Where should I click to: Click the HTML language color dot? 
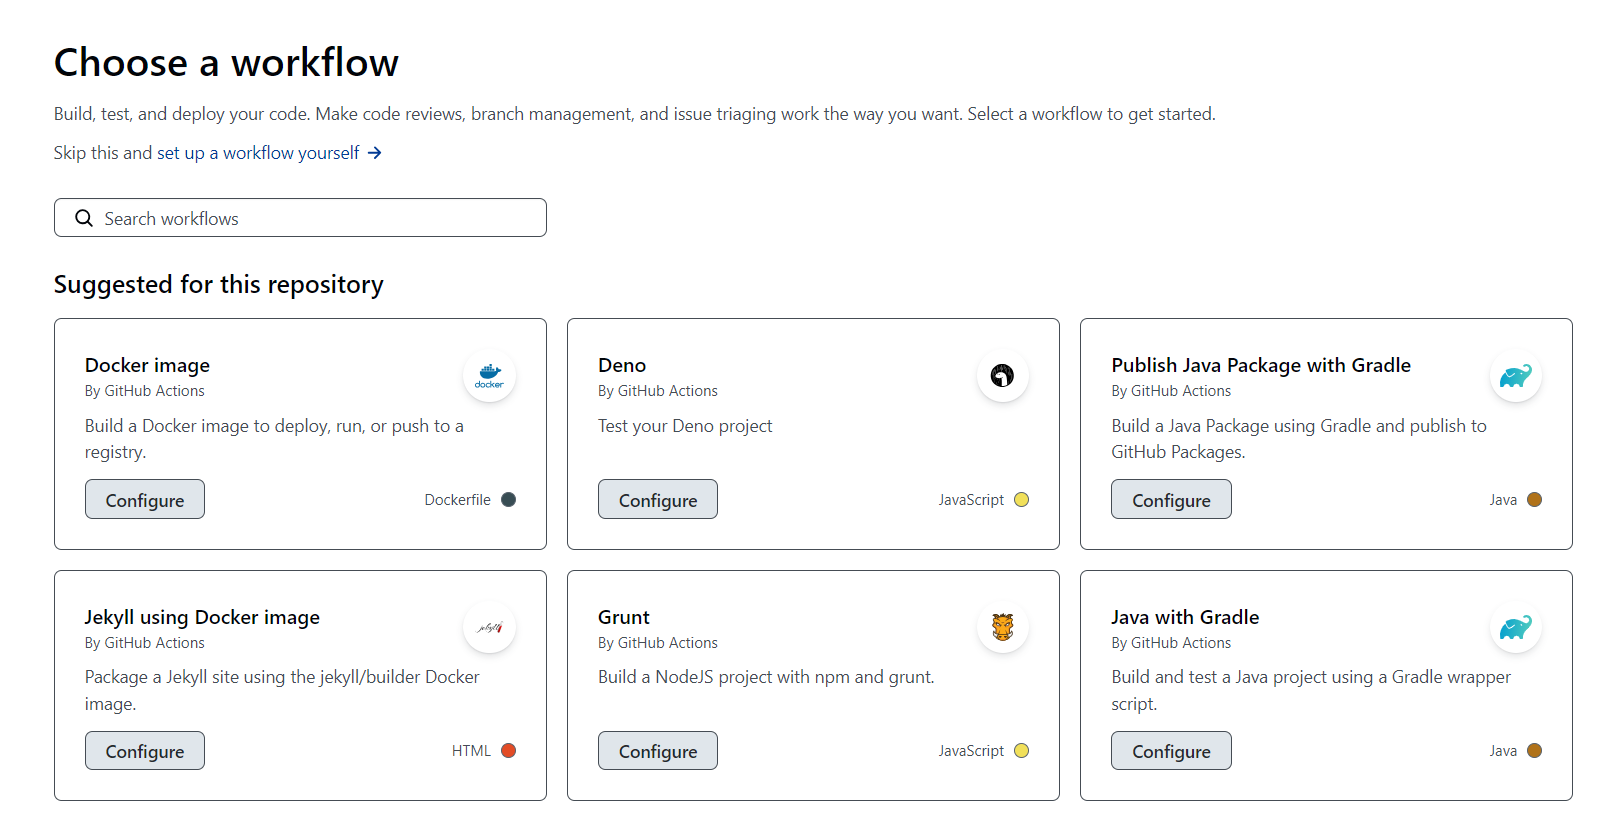[508, 751]
